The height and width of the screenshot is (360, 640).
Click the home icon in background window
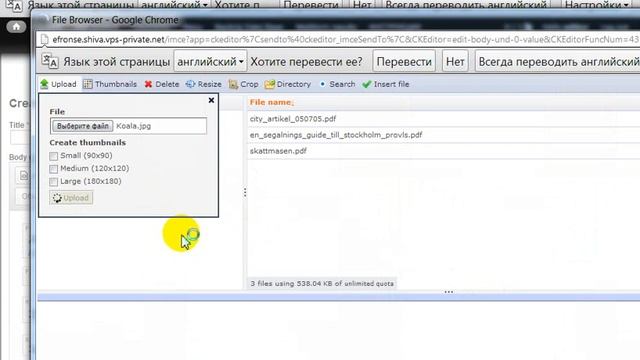click(16, 27)
